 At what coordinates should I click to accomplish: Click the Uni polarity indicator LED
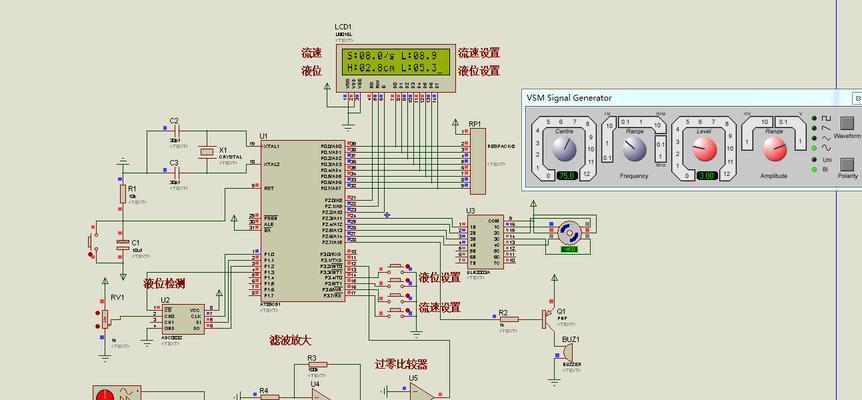814,159
